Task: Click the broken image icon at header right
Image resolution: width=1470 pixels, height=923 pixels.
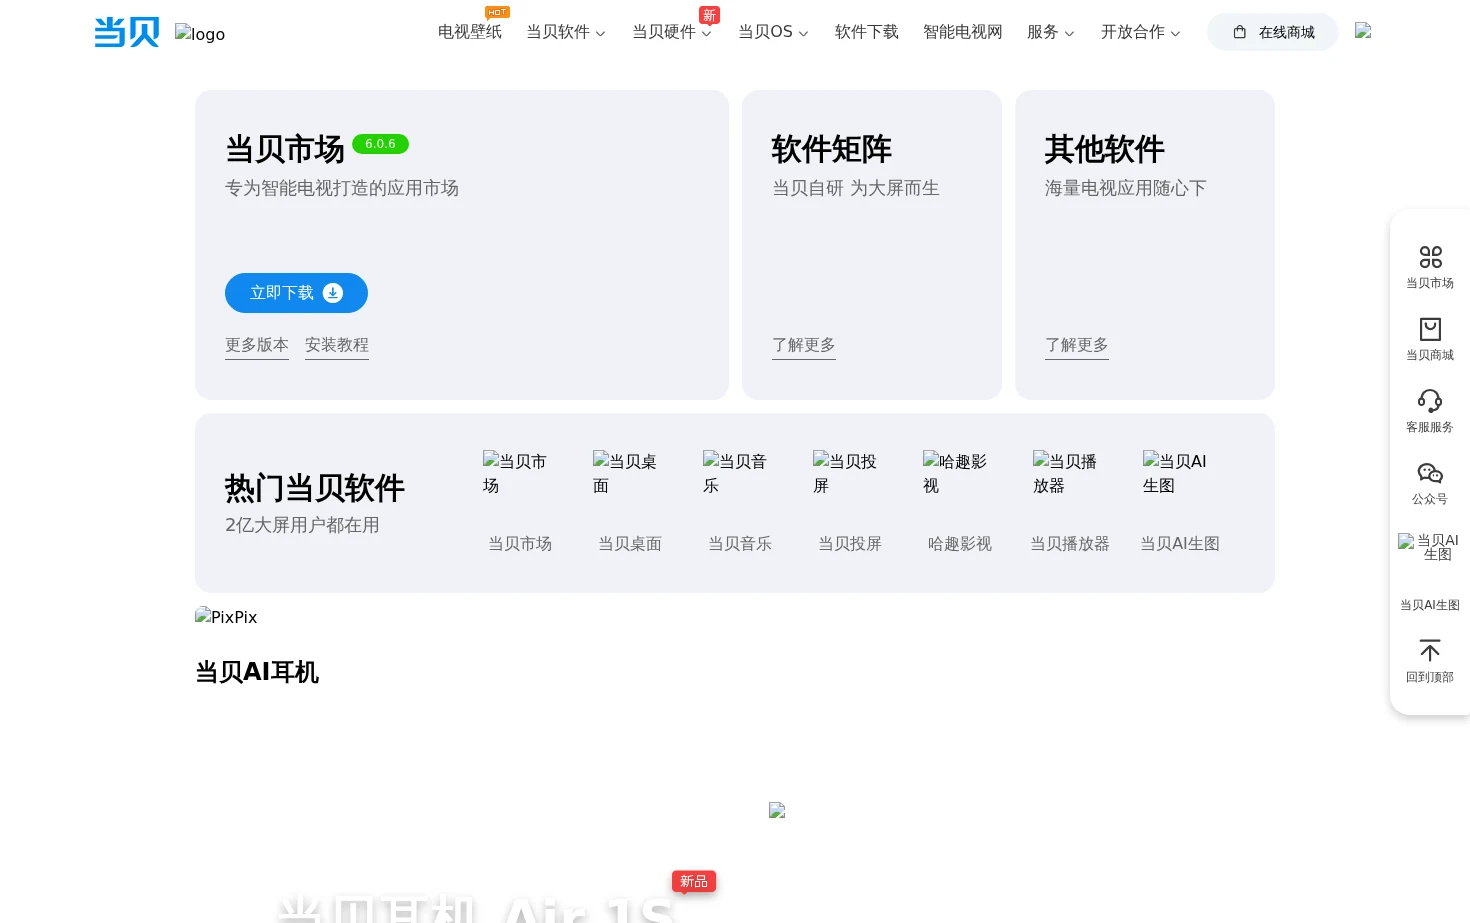Action: tap(1363, 30)
